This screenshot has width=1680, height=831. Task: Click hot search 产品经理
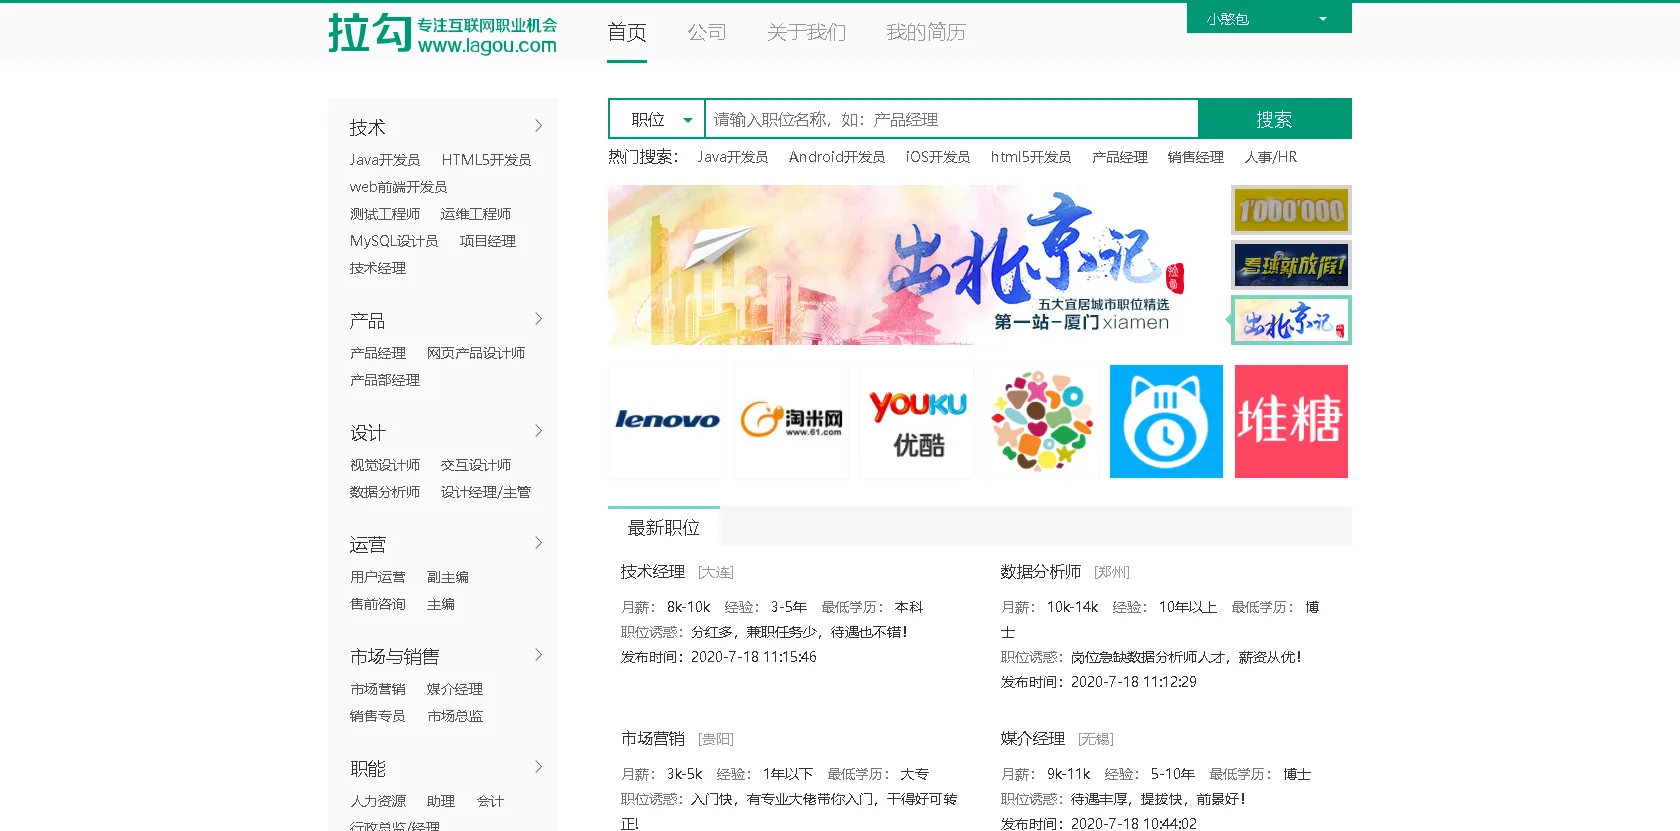(x=1120, y=157)
